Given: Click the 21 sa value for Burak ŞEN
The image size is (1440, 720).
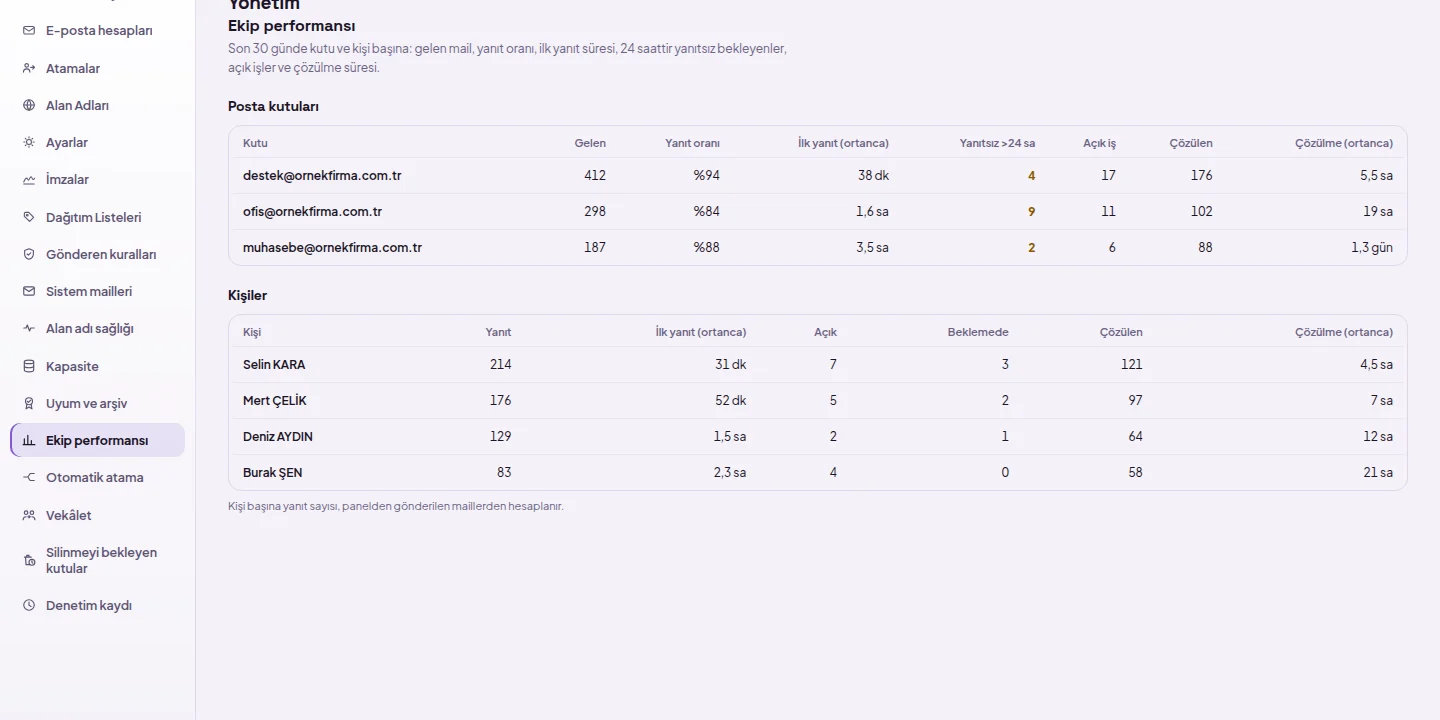Looking at the screenshot, I should click(x=1378, y=472).
